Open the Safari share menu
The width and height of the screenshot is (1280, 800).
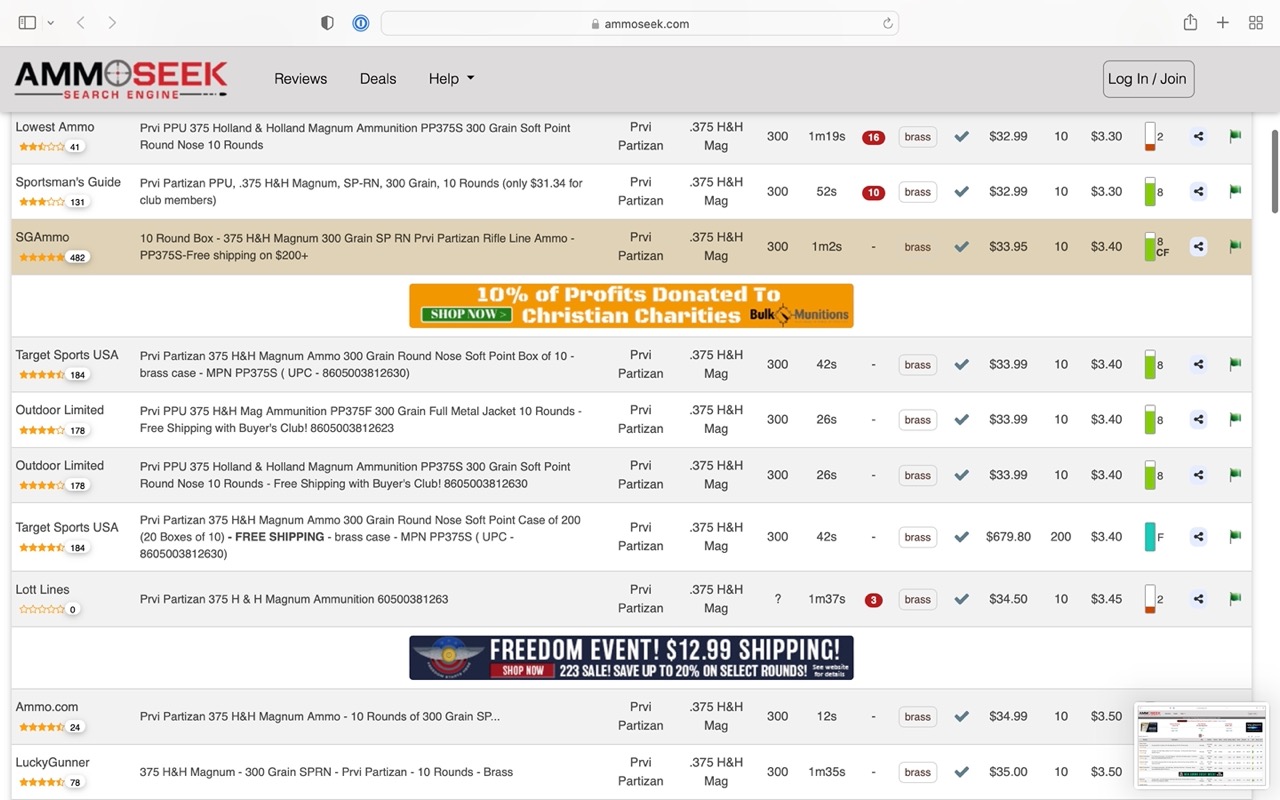(1190, 22)
